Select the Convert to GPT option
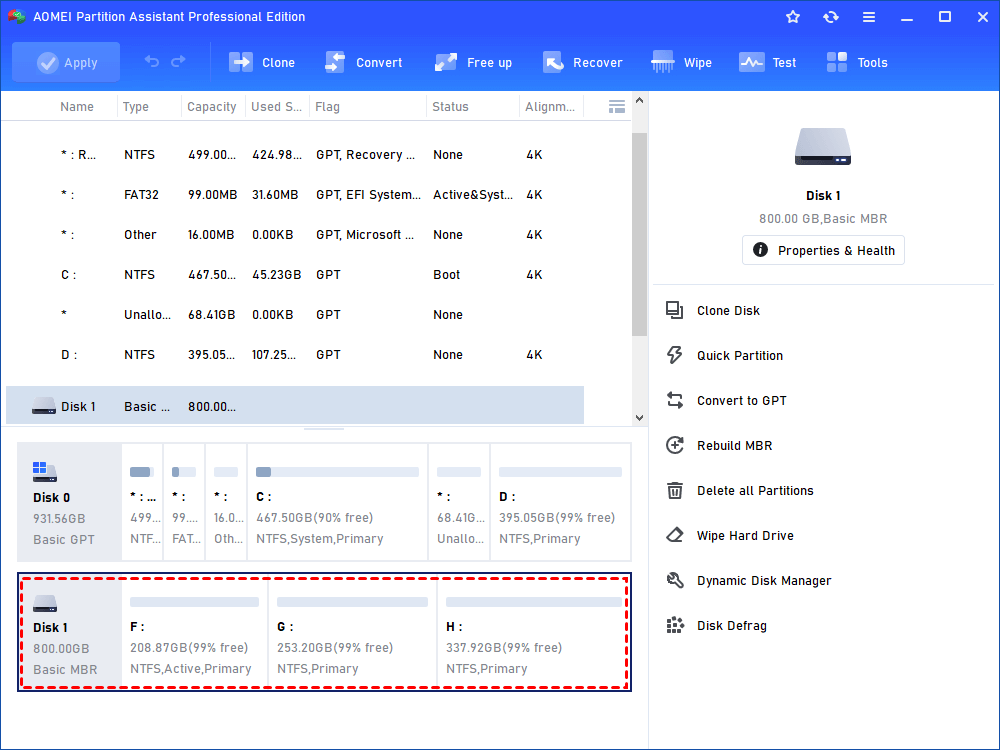This screenshot has width=1000, height=750. (726, 401)
